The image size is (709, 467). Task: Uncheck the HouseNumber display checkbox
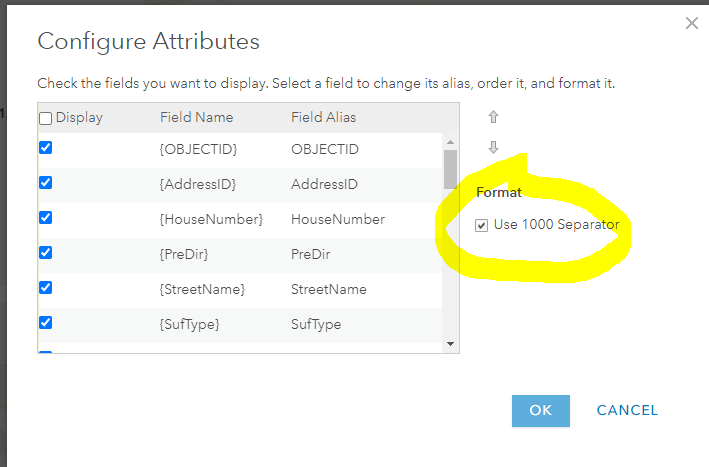pyautogui.click(x=45, y=218)
